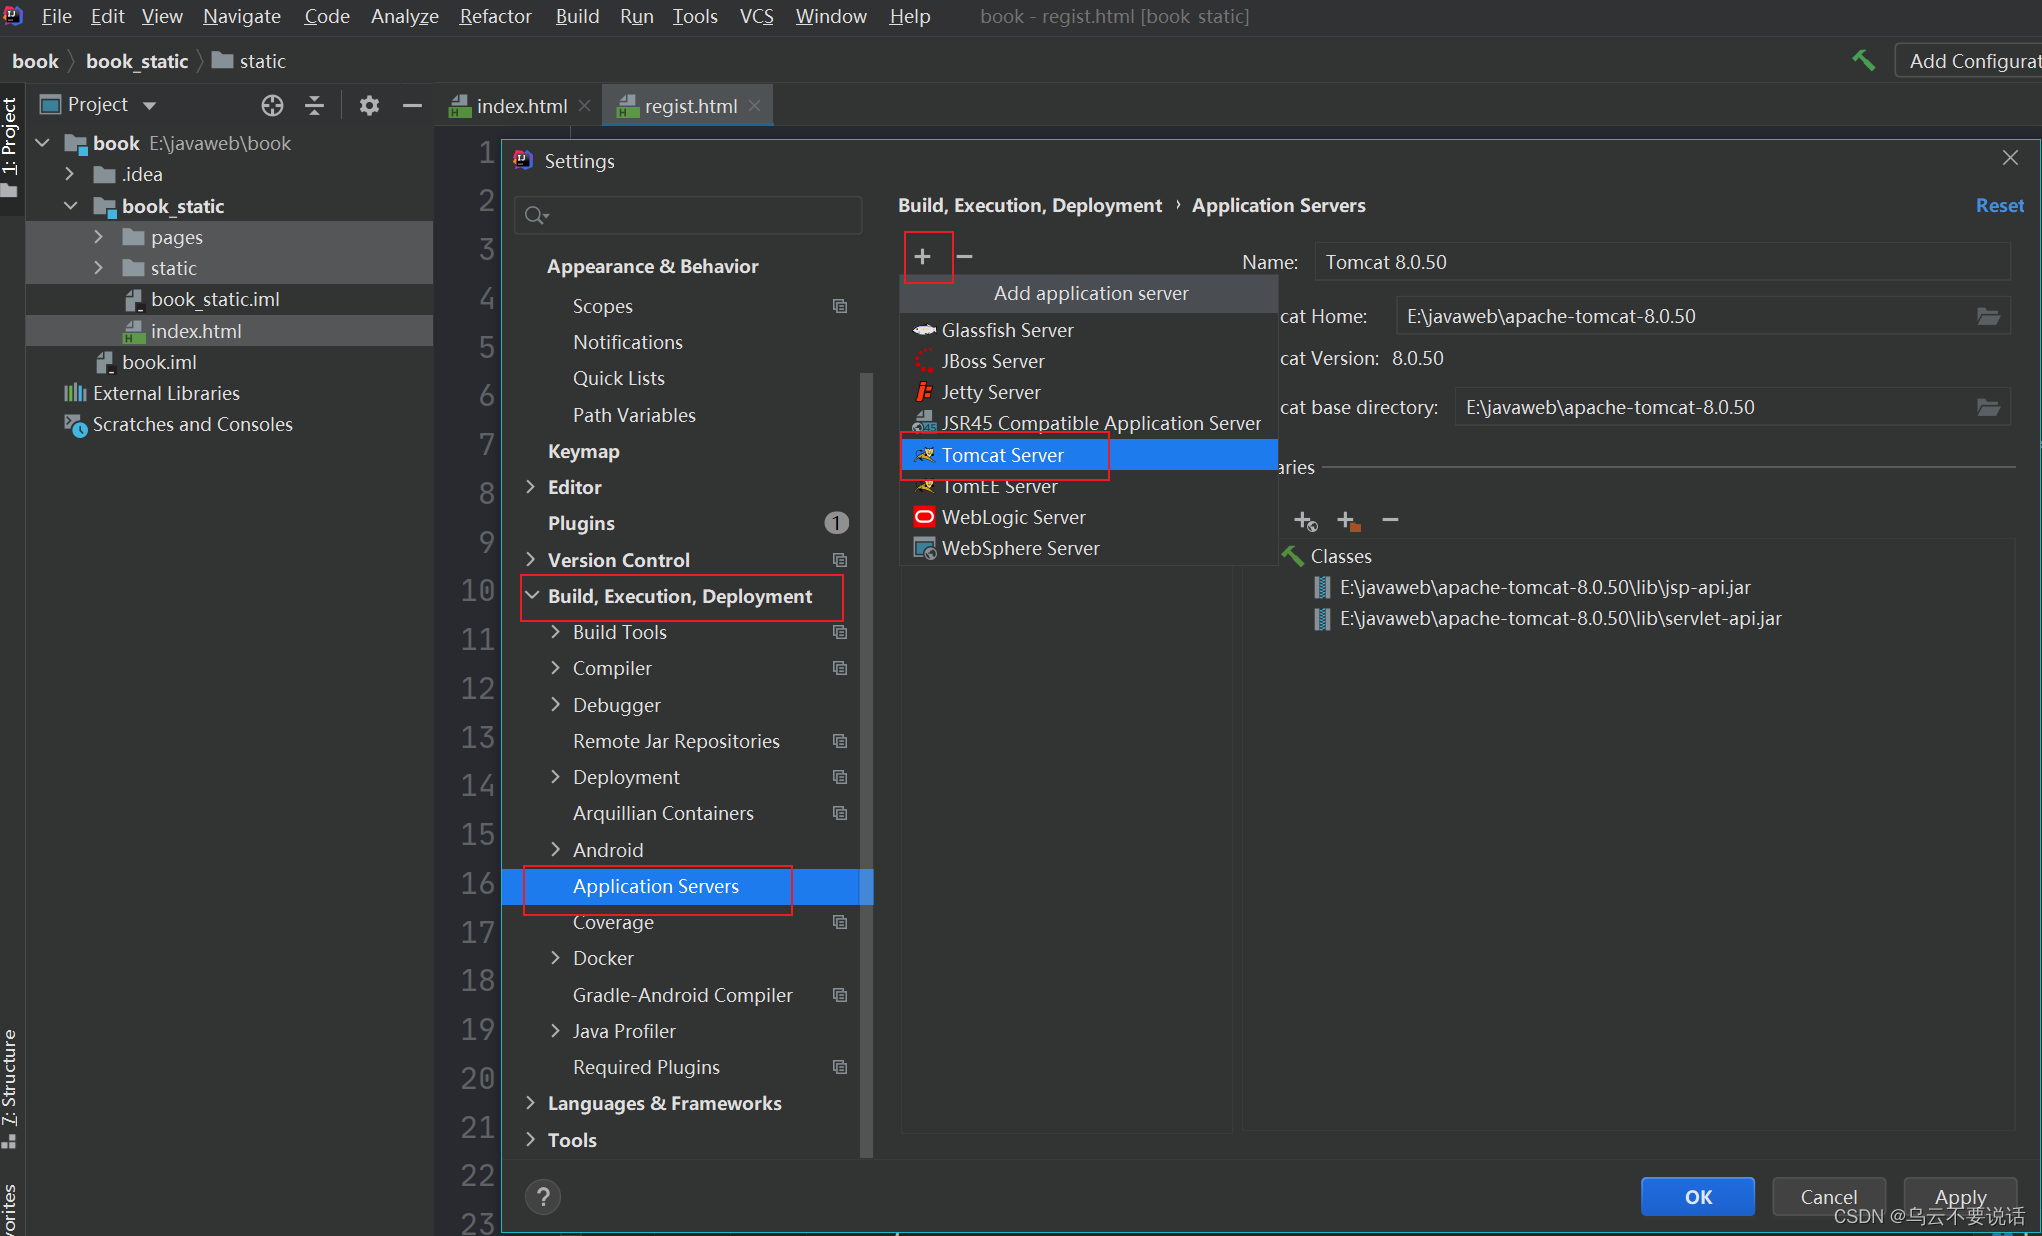This screenshot has width=2042, height=1236.
Task: Open the File menu
Action: pos(56,16)
